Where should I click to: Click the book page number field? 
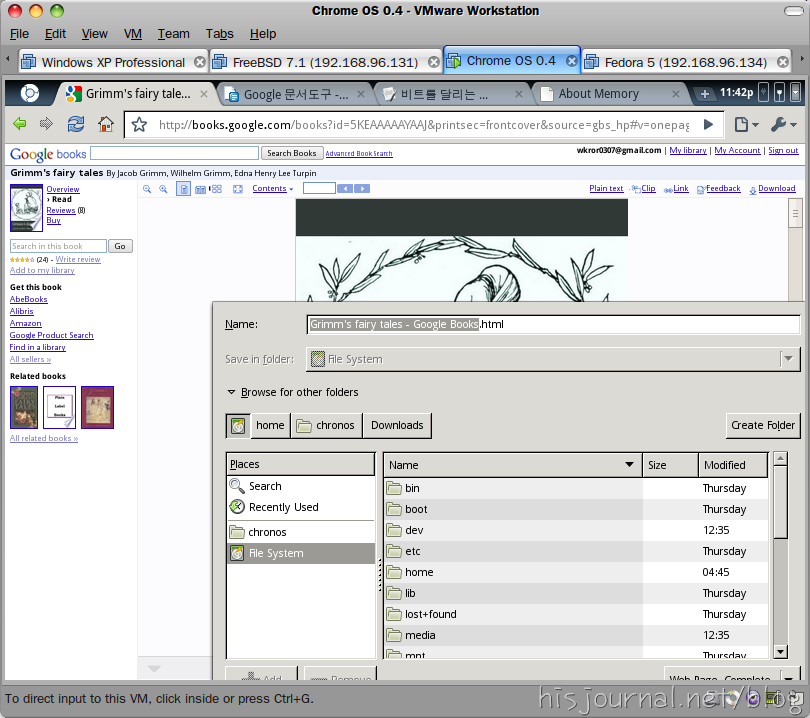(x=319, y=189)
